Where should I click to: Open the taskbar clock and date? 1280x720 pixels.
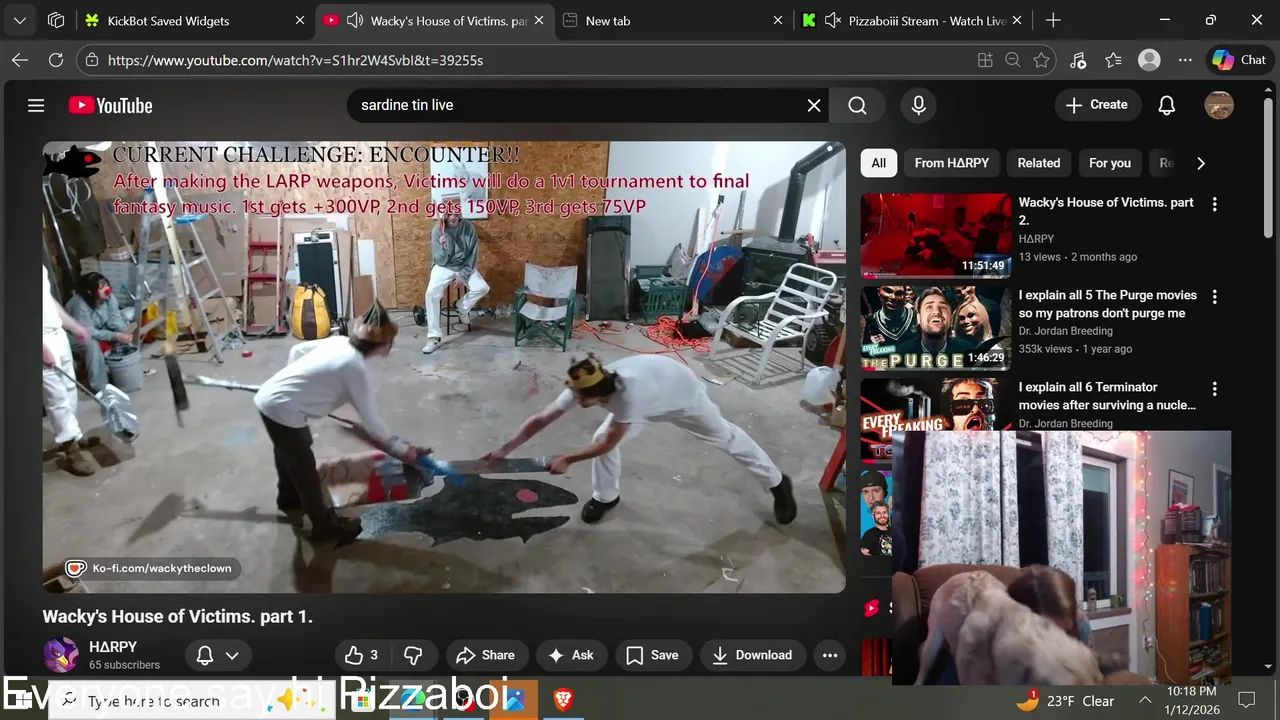[1190, 700]
